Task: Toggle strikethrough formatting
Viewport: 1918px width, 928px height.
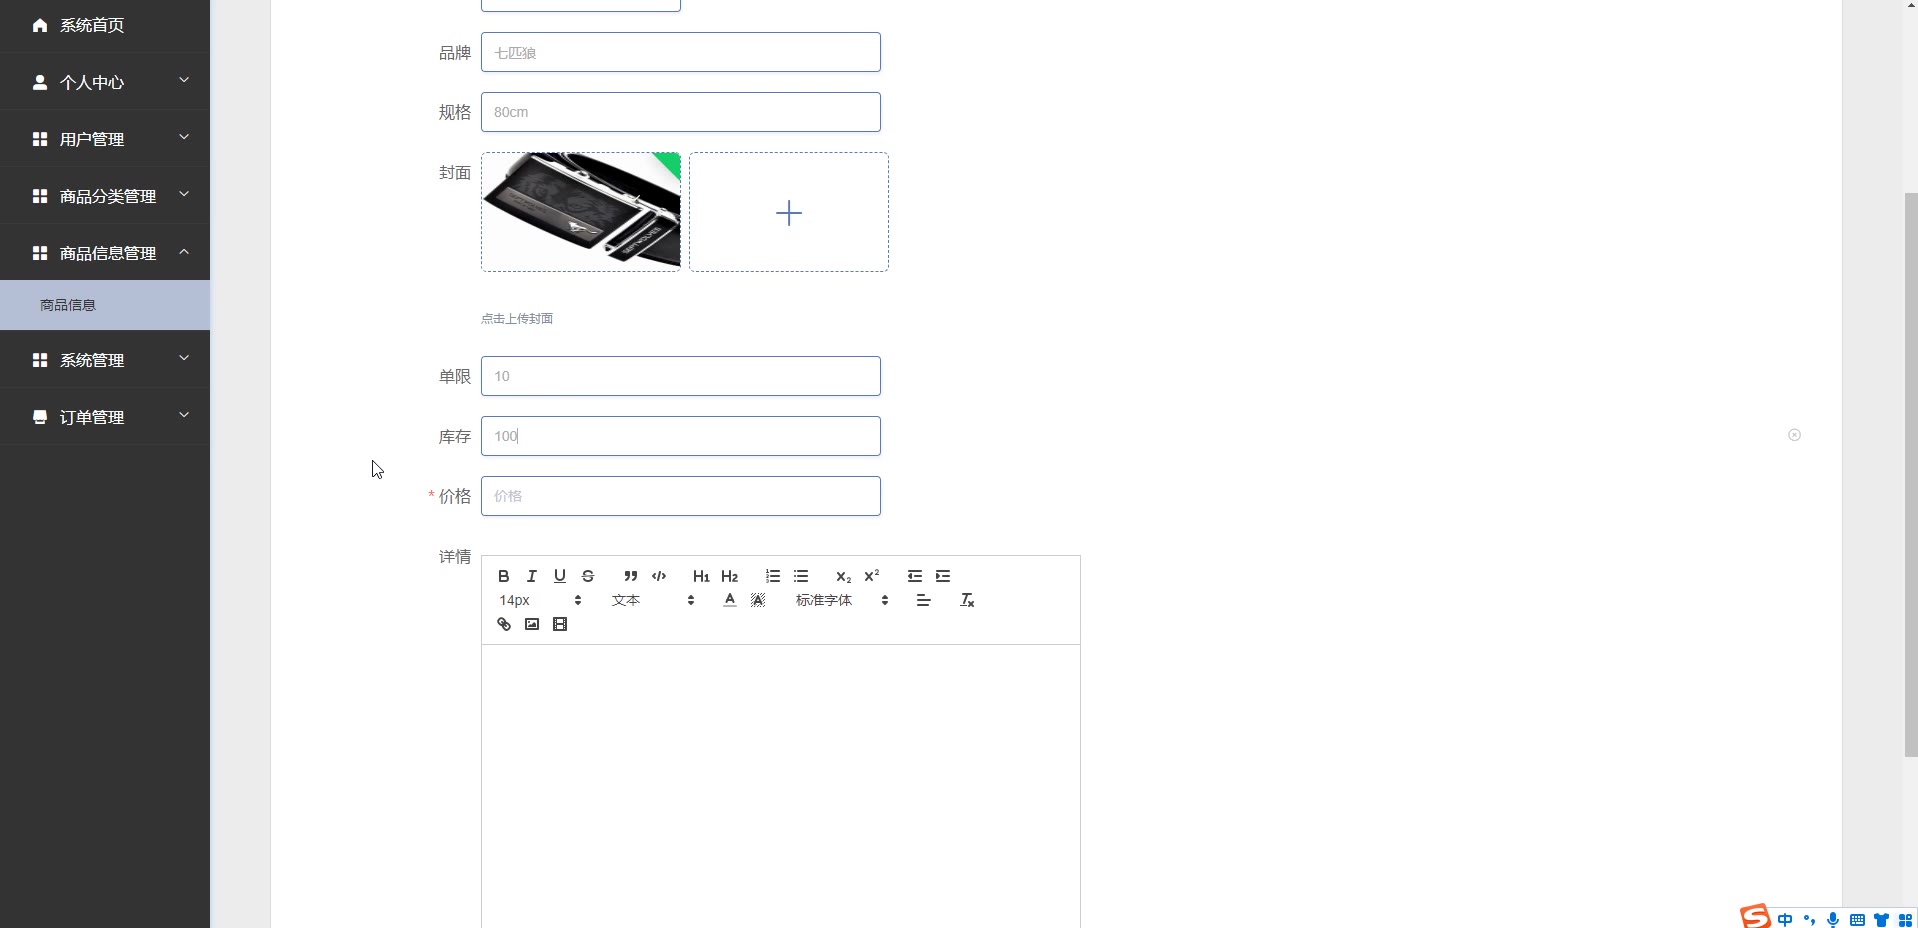Action: (588, 576)
